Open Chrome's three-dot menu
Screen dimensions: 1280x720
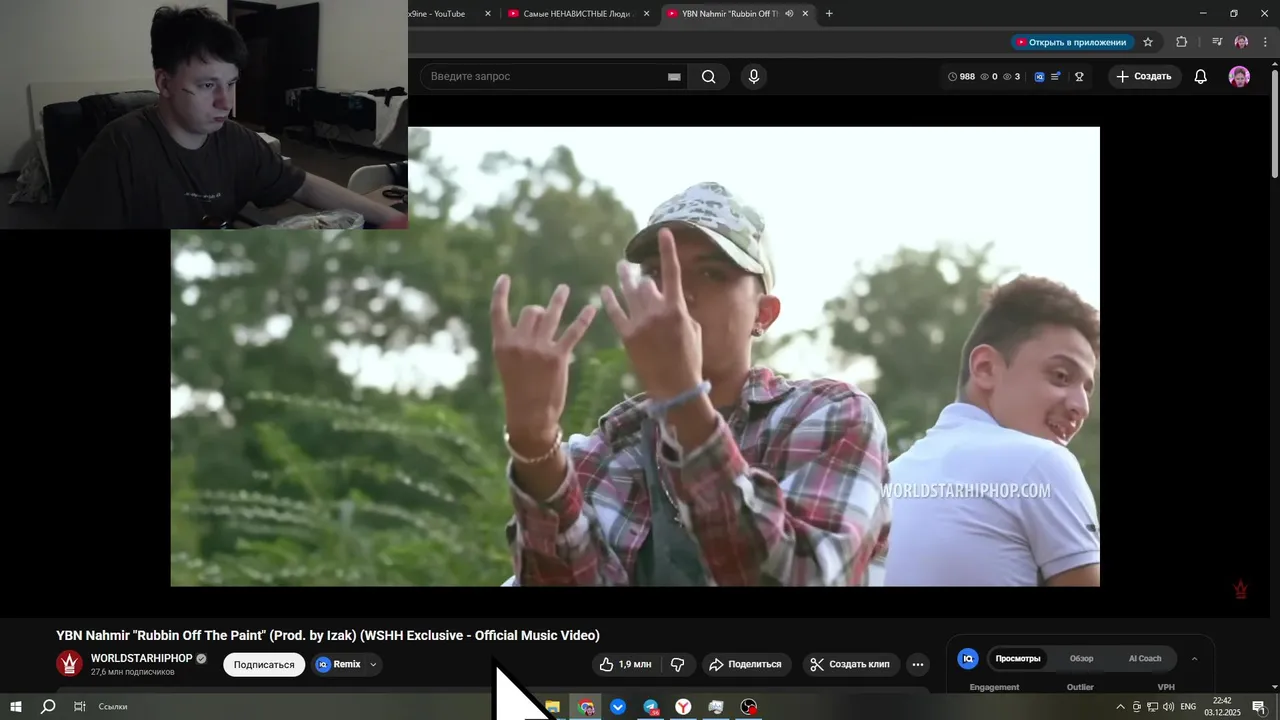pyautogui.click(x=1266, y=42)
